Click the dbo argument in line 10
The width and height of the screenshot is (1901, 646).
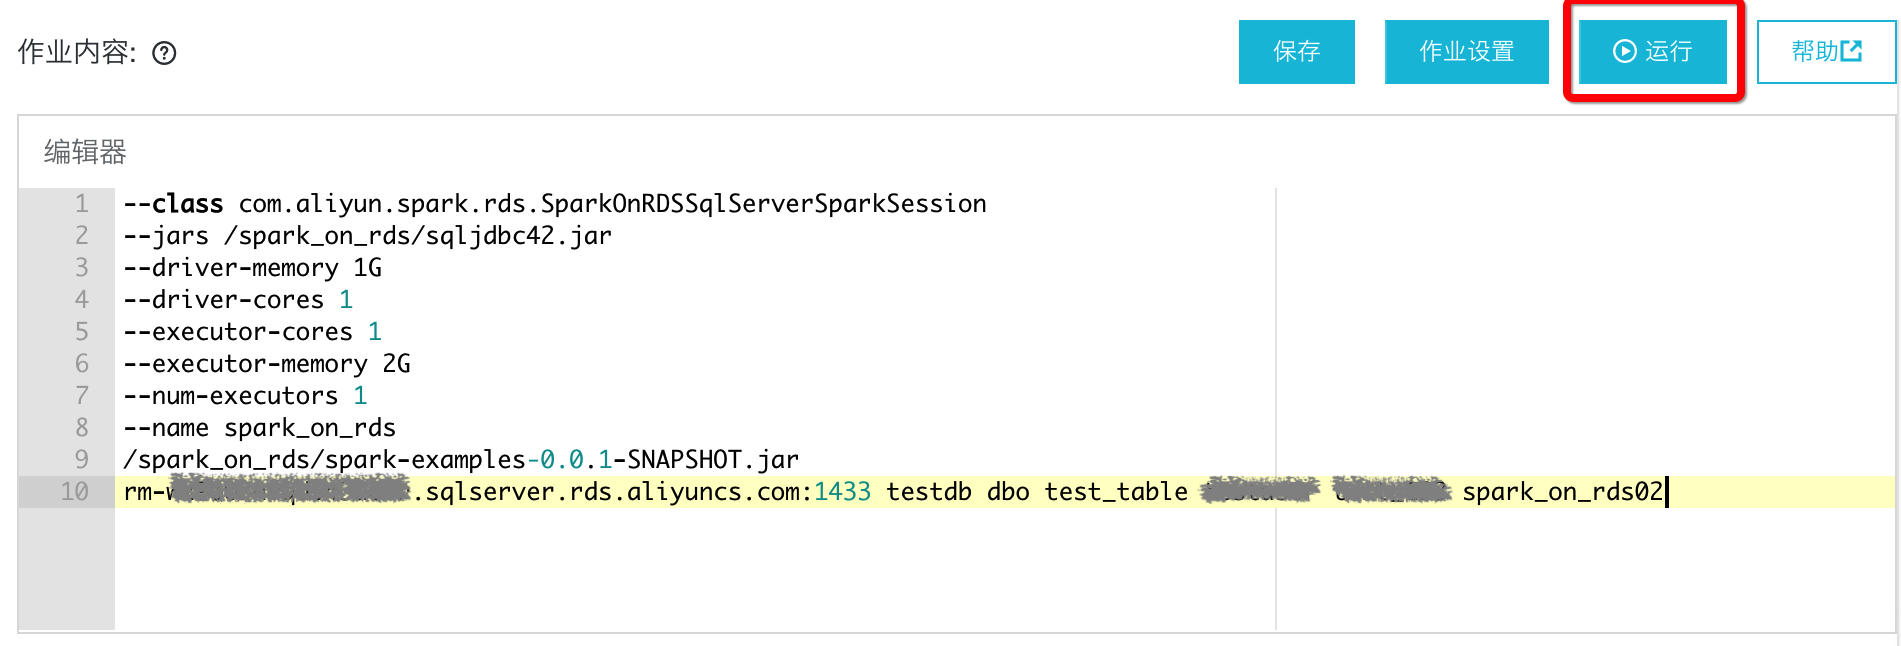point(1008,492)
